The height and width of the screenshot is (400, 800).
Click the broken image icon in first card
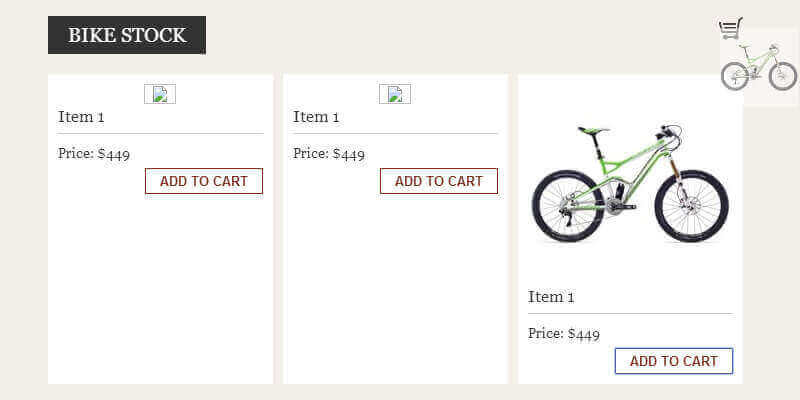pos(160,94)
